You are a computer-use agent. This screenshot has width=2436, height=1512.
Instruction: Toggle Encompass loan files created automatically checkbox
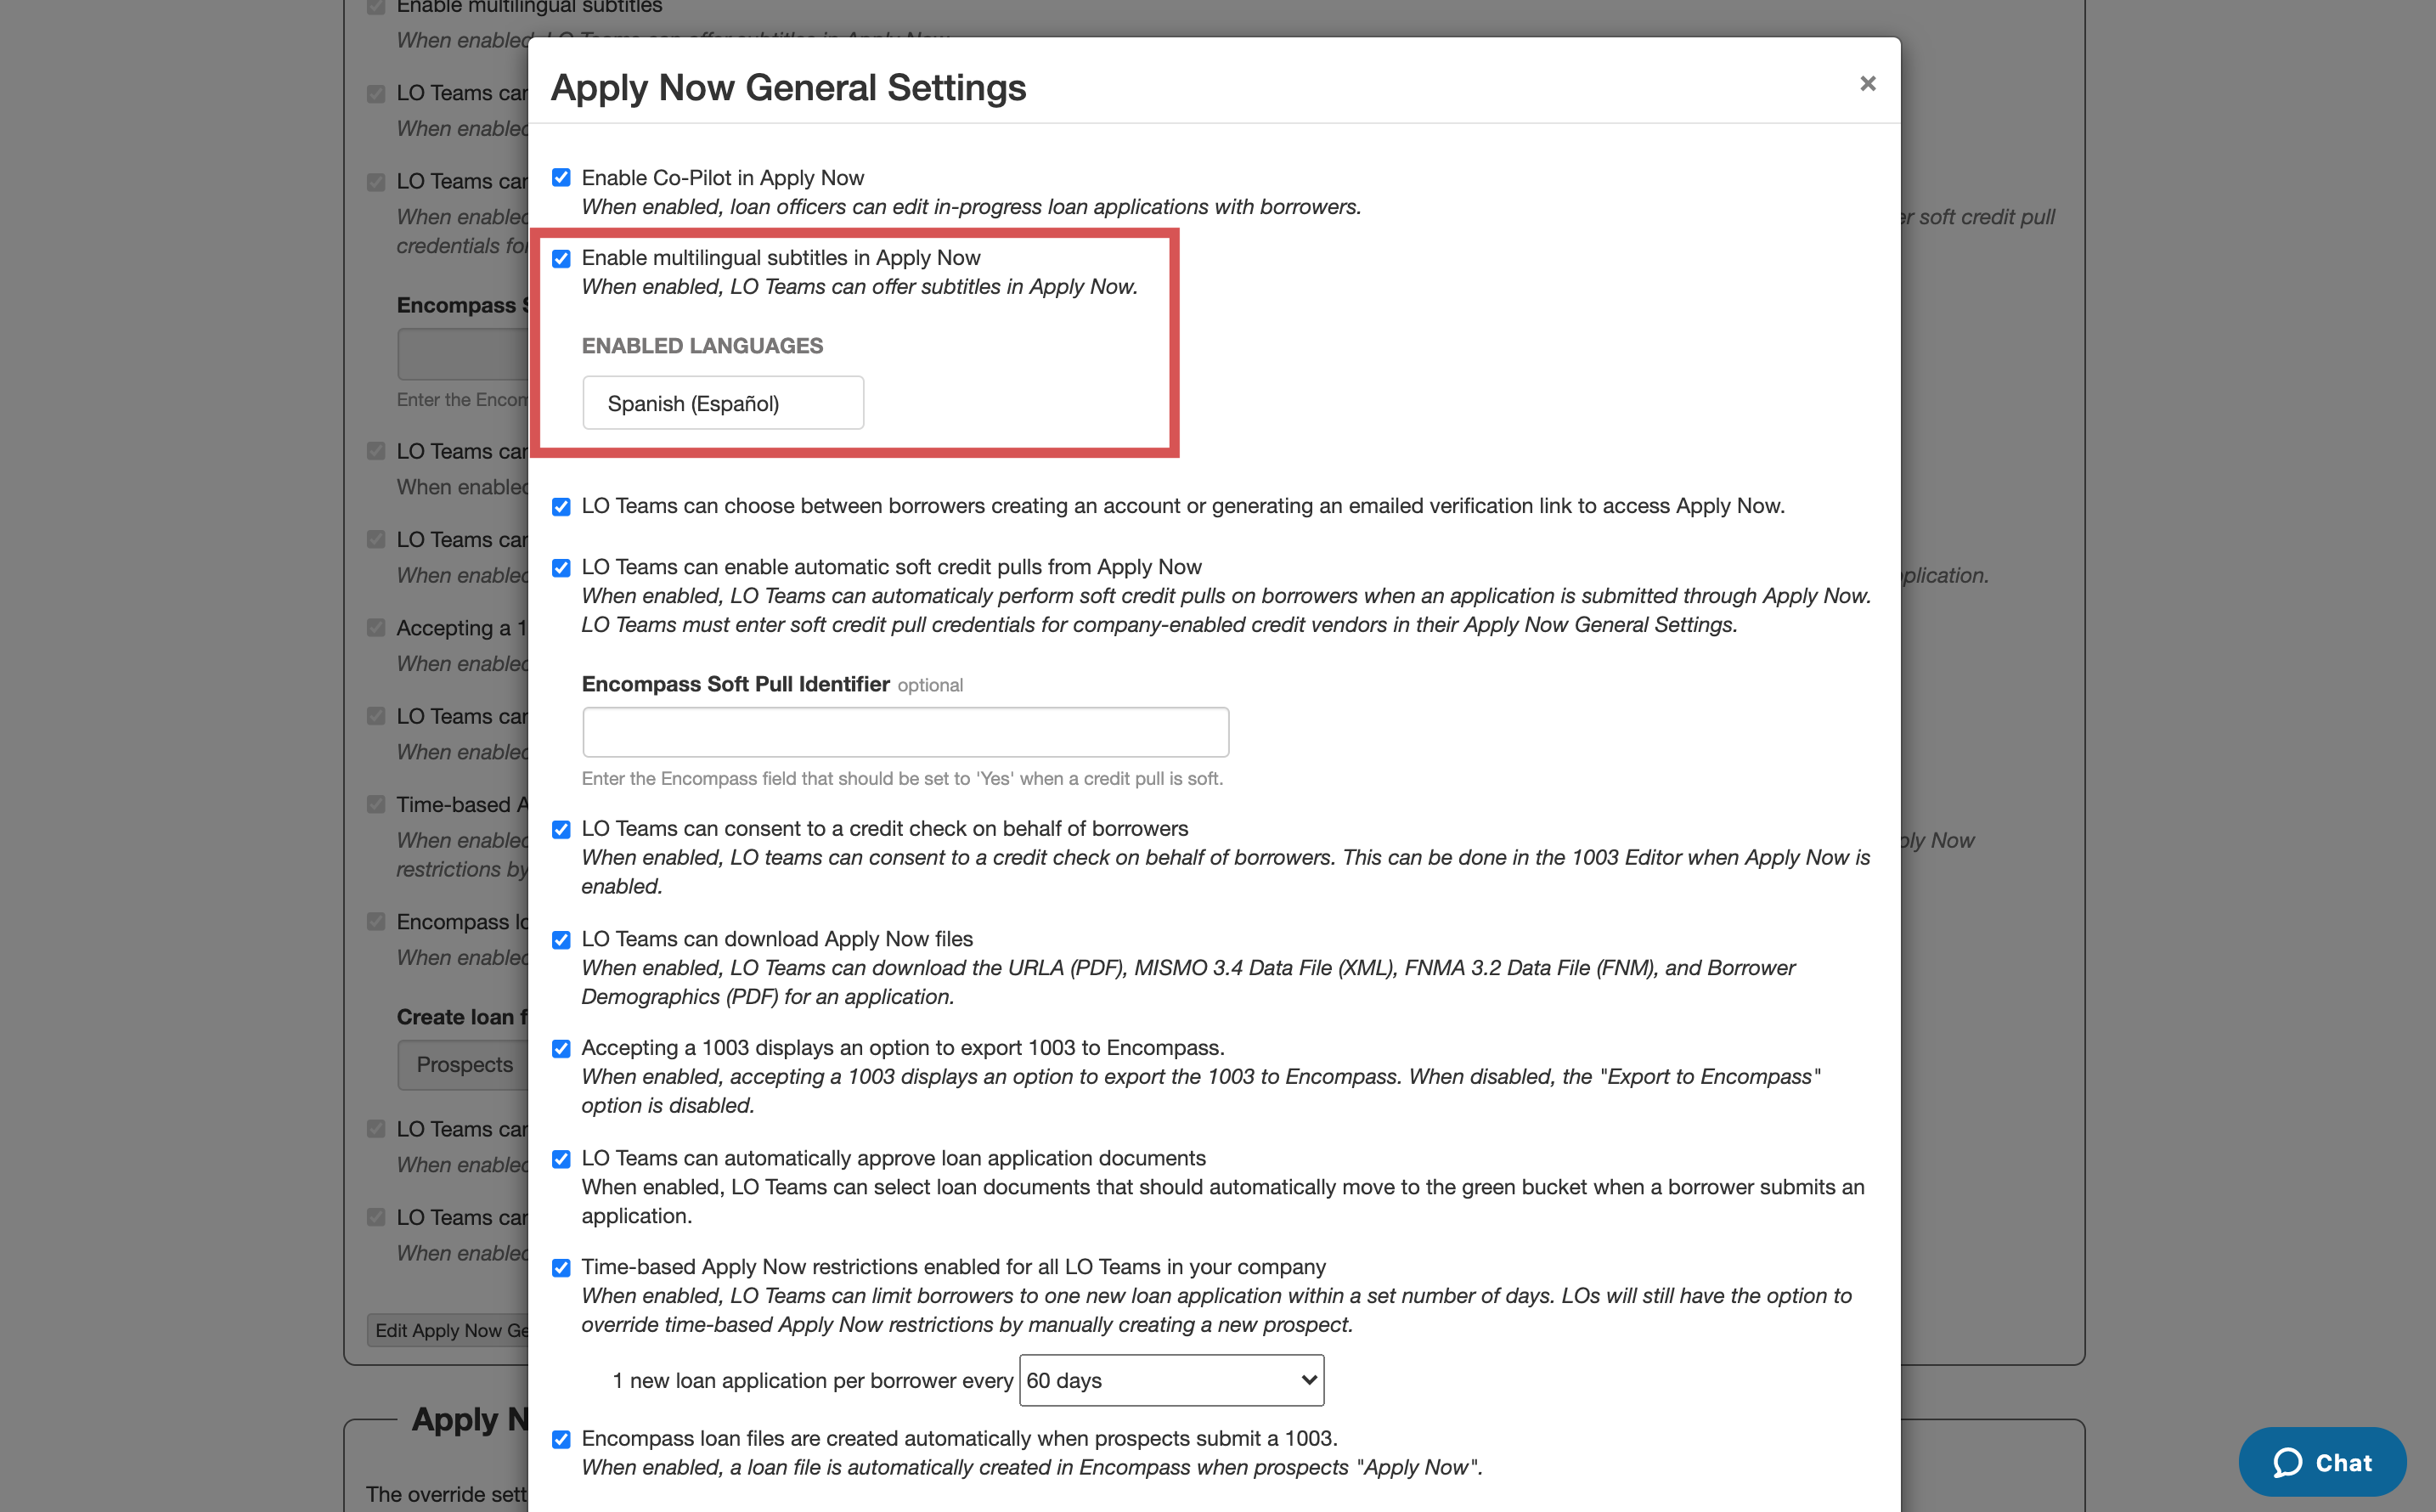(x=561, y=1440)
